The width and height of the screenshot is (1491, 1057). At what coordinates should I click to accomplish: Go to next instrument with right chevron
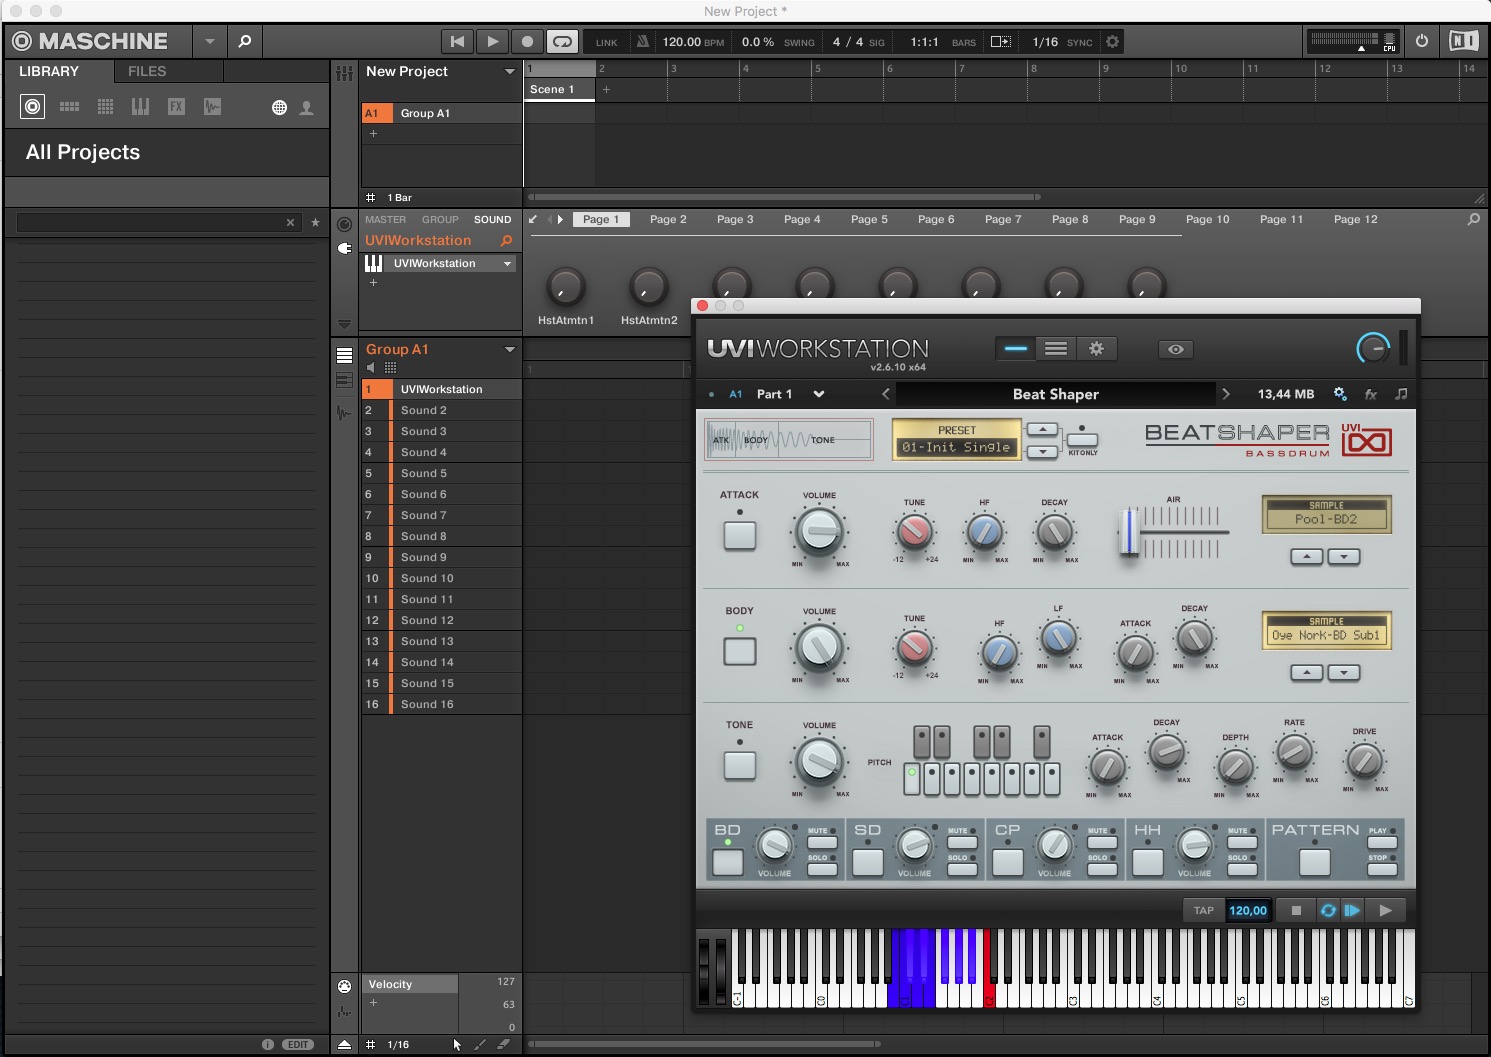1226,394
